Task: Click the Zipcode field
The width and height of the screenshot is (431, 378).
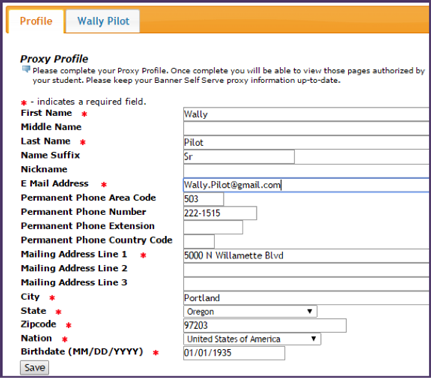Action: click(x=265, y=325)
